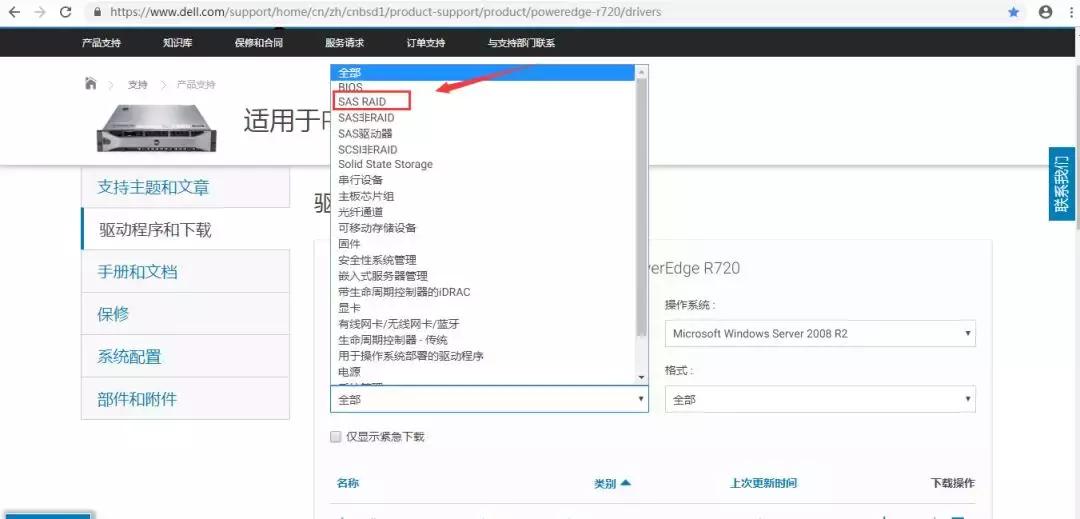Image resolution: width=1080 pixels, height=519 pixels.
Task: Open 产品支持 in top navigation
Action: (101, 43)
